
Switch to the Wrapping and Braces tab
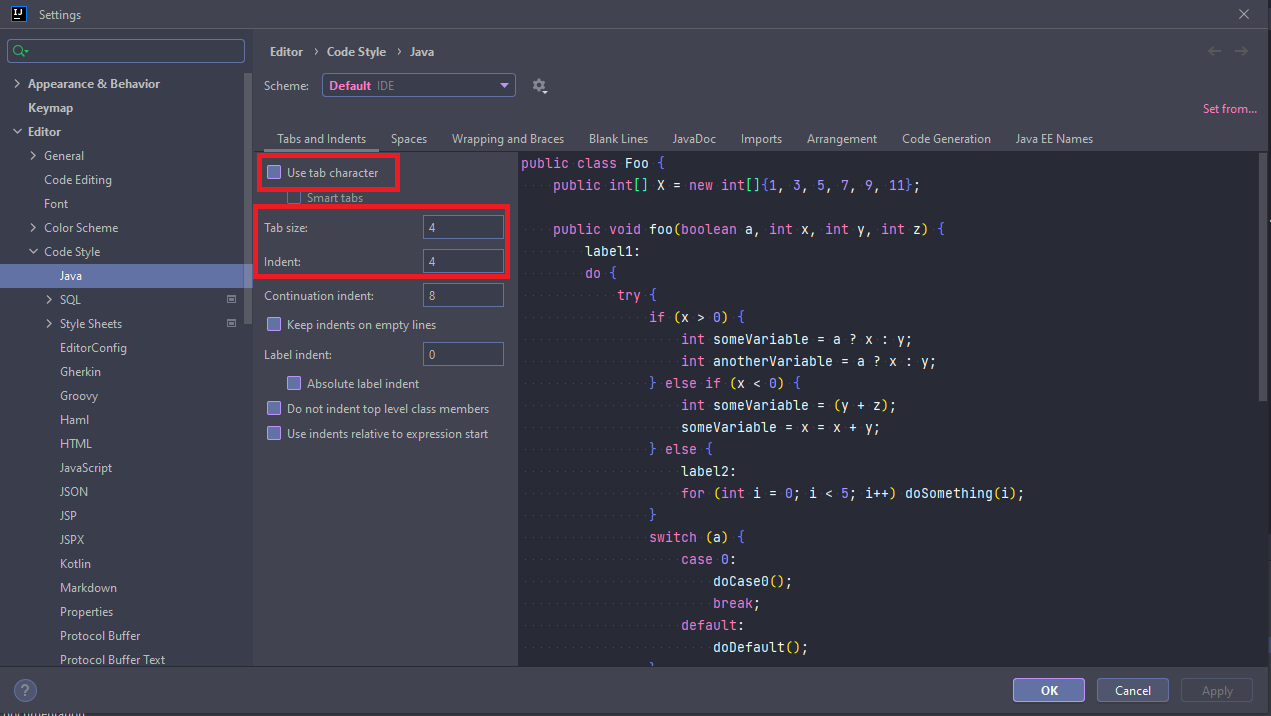[x=507, y=139]
